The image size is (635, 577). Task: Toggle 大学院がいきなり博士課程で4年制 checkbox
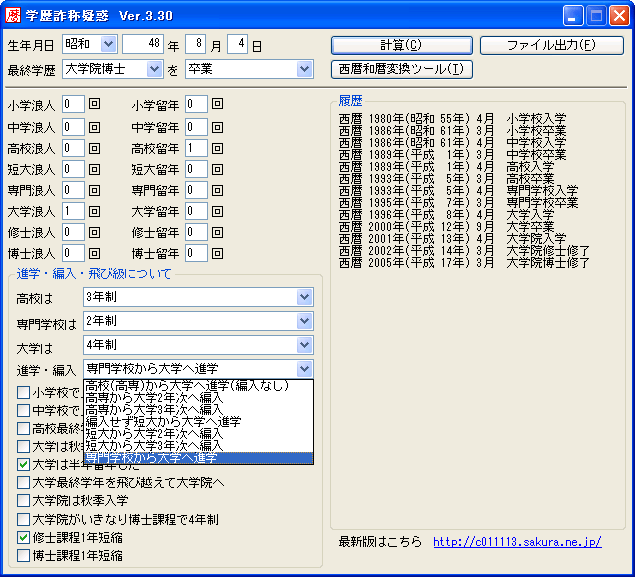click(24, 519)
